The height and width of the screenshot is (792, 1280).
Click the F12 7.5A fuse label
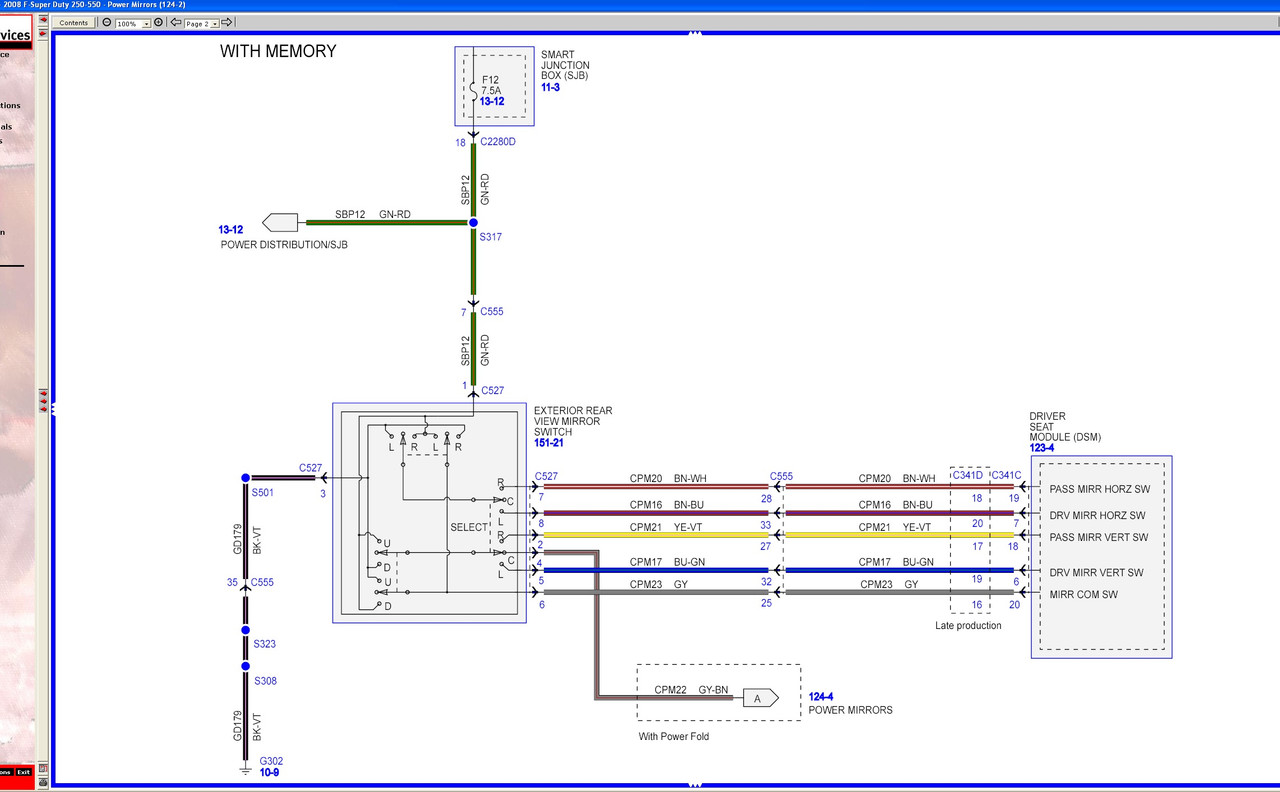[492, 85]
